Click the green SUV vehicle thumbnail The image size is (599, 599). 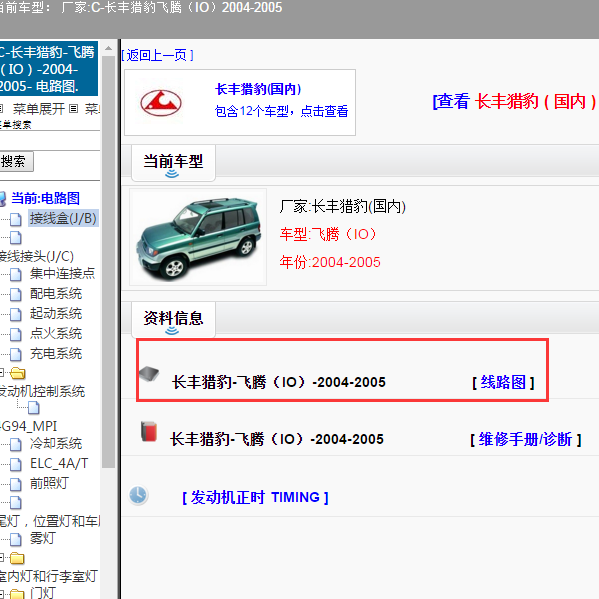point(198,237)
